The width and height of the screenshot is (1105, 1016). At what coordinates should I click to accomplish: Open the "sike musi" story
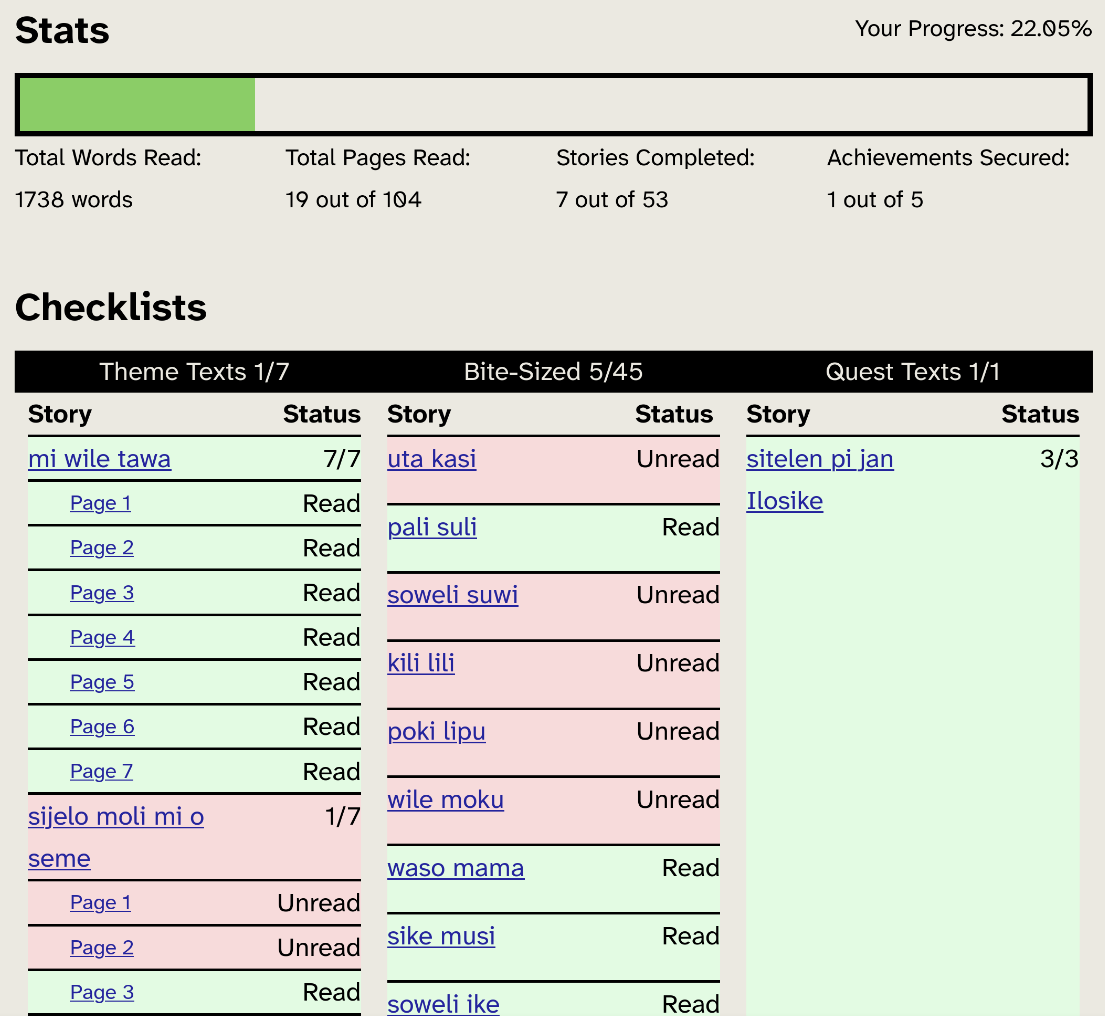[441, 936]
